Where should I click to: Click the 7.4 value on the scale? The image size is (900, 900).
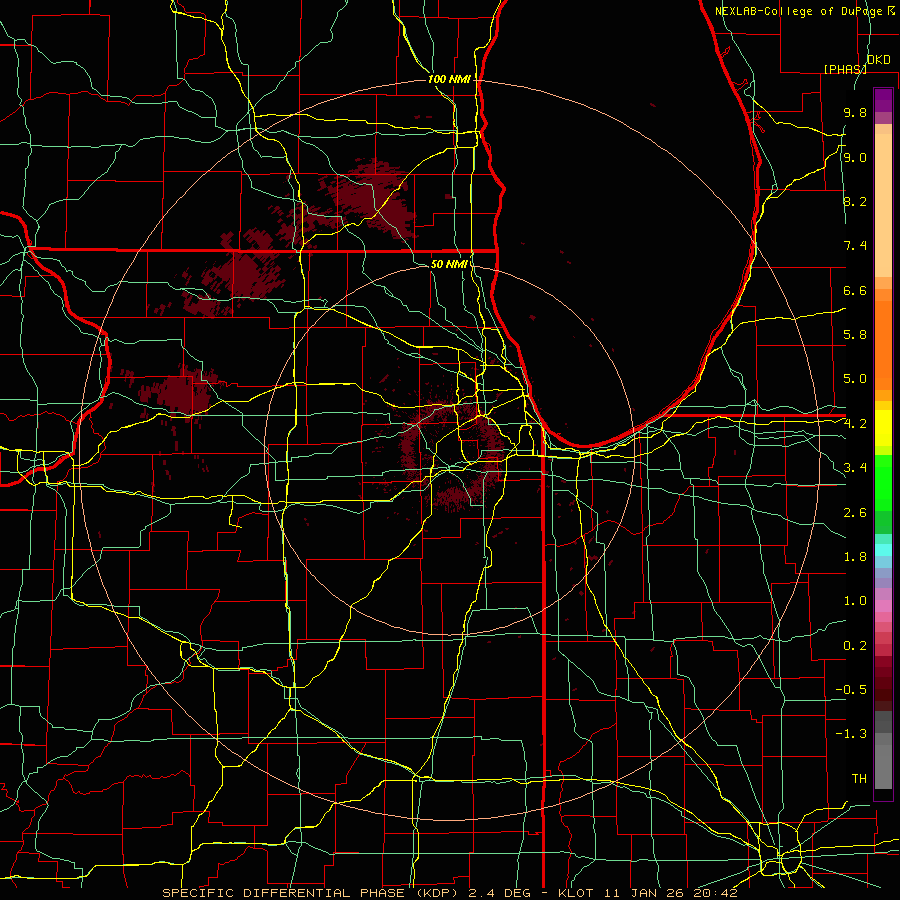pyautogui.click(x=855, y=246)
